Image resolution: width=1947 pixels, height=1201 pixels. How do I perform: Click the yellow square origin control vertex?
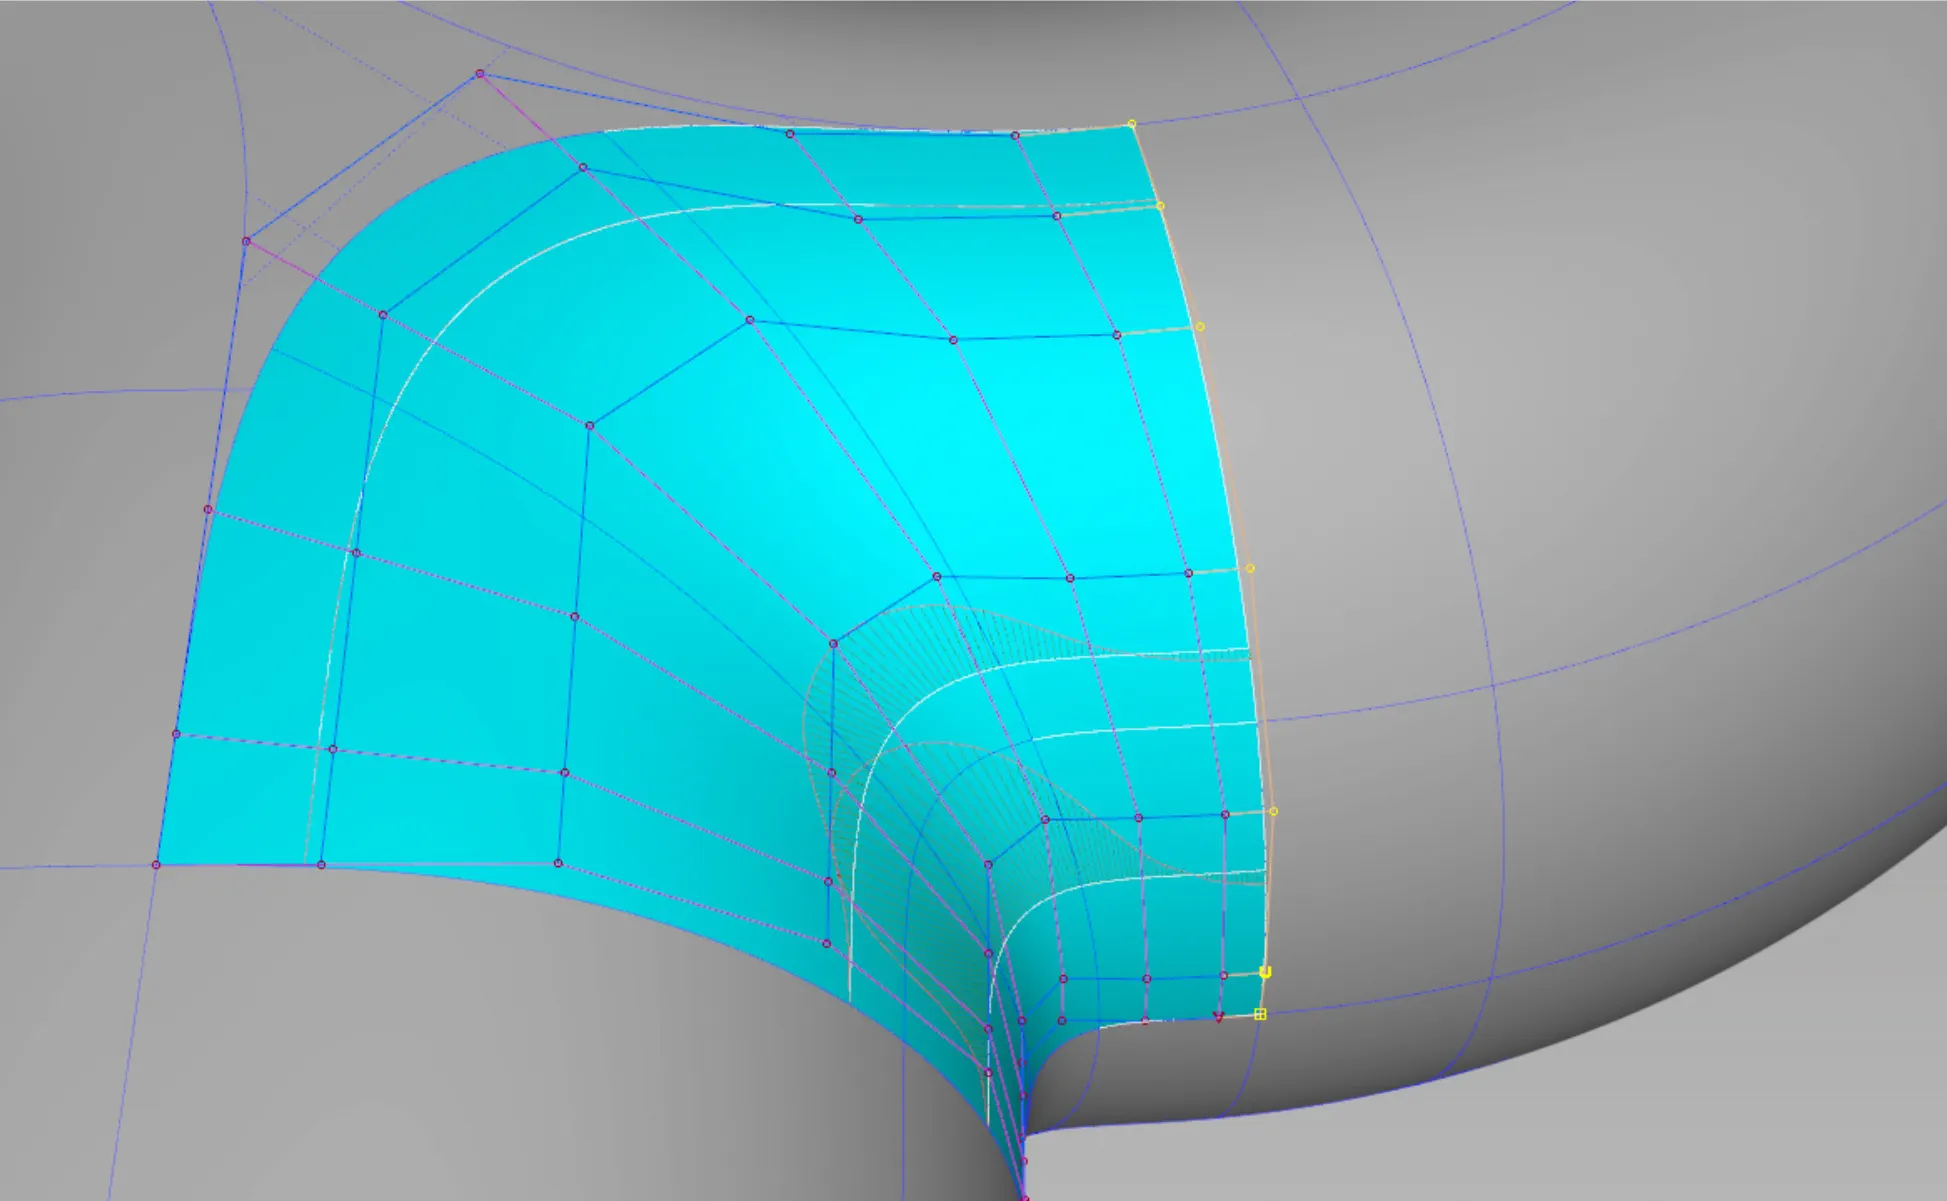point(1260,1014)
